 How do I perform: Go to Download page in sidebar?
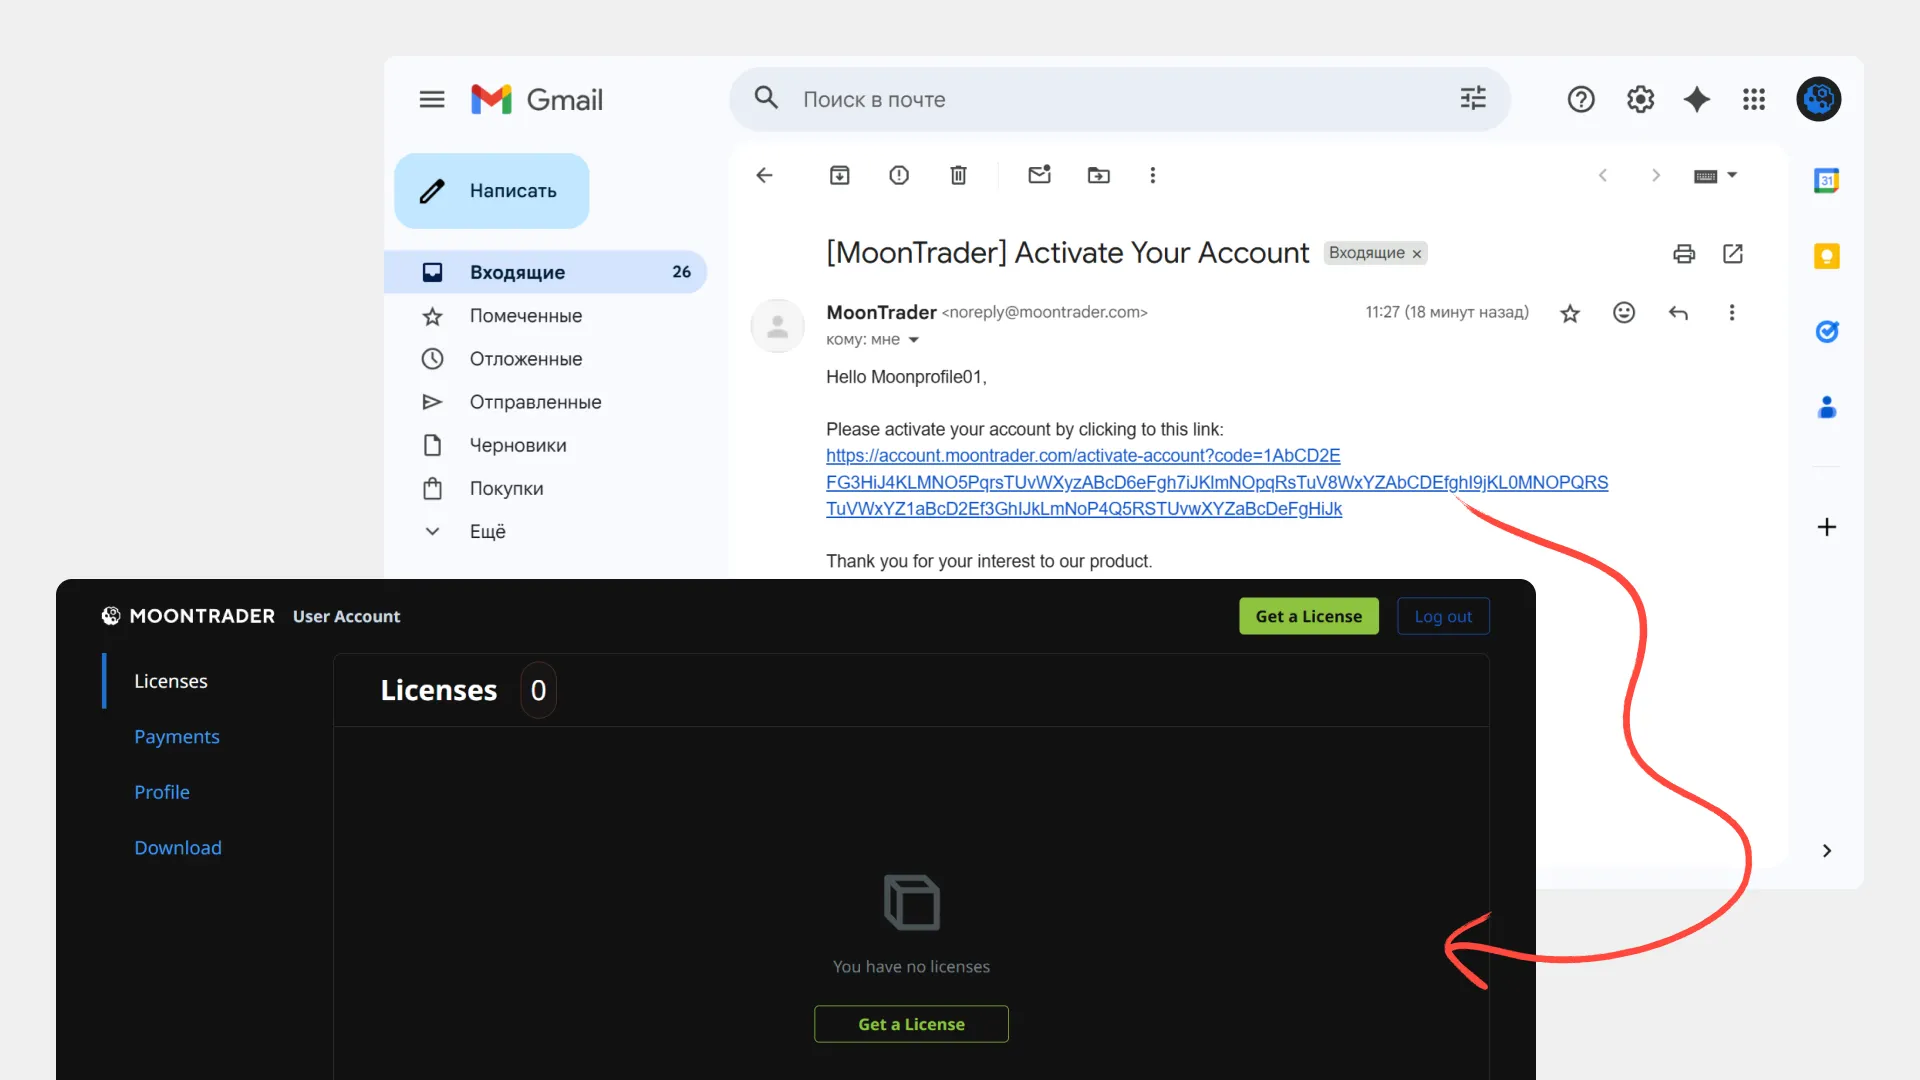coord(178,847)
